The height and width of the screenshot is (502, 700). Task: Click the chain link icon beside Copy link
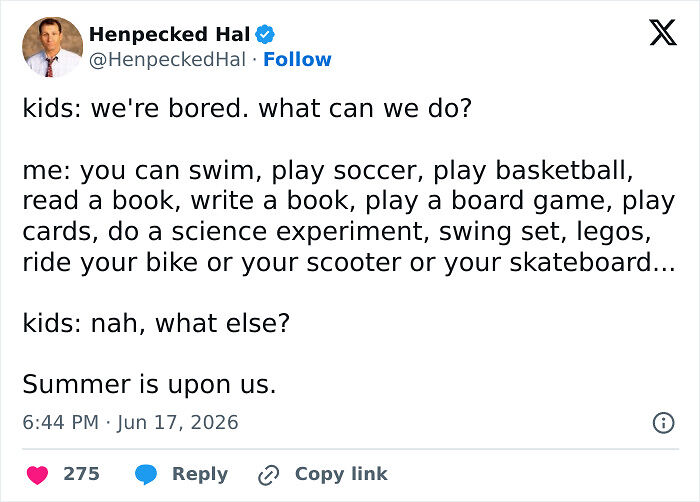(269, 474)
